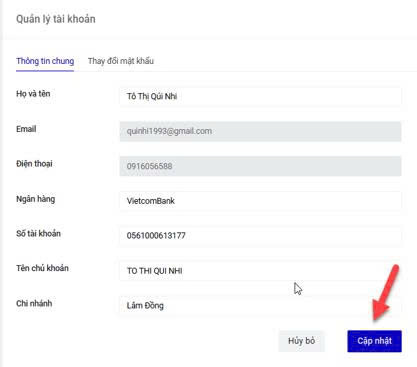Focus the Số tài khoản input field
Image resolution: width=417 pixels, height=367 pixels.
[260, 236]
